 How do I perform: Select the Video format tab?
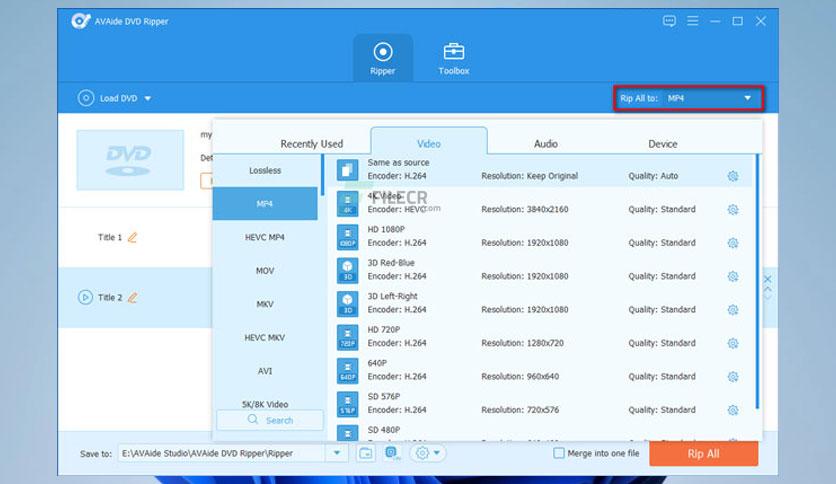point(429,142)
